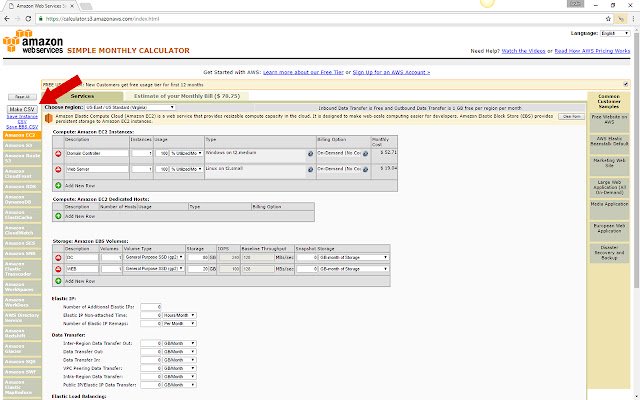Viewport: 640px width, 400px height.
Task: Remove the Domain Controller EC2 instance row
Action: [58, 153]
